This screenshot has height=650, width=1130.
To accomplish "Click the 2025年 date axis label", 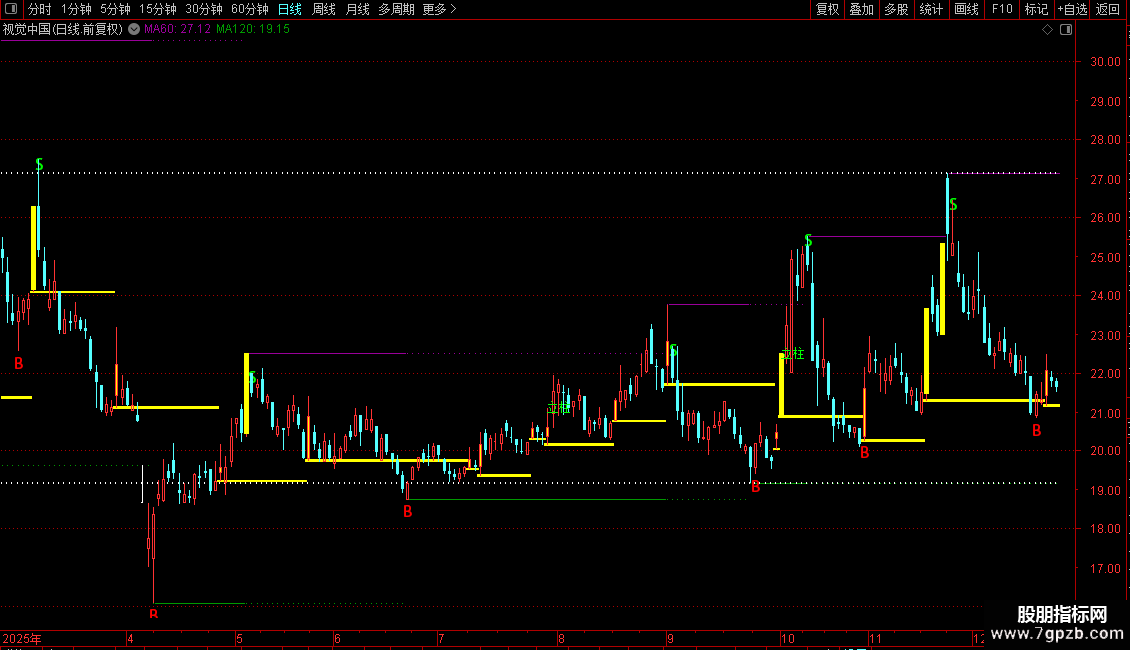I will (22, 638).
